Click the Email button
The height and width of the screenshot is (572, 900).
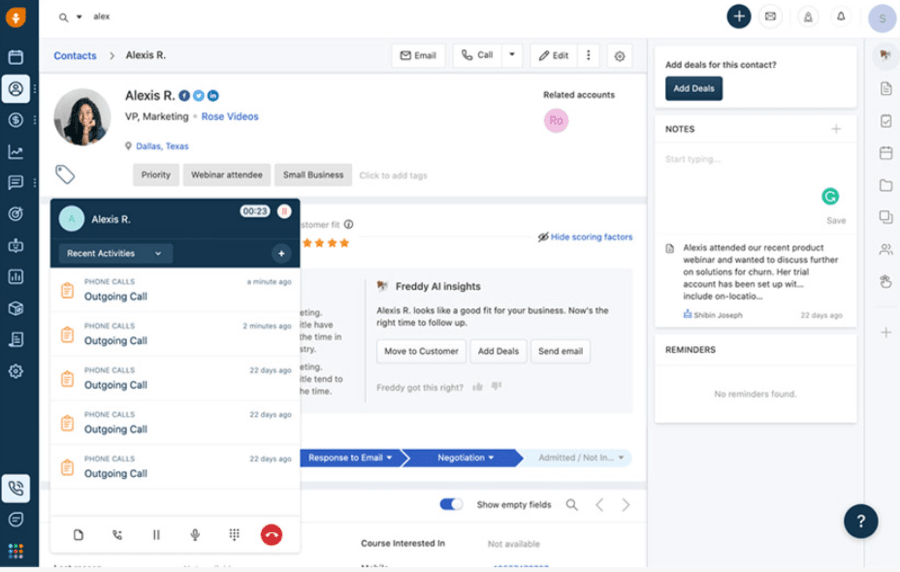click(x=418, y=56)
